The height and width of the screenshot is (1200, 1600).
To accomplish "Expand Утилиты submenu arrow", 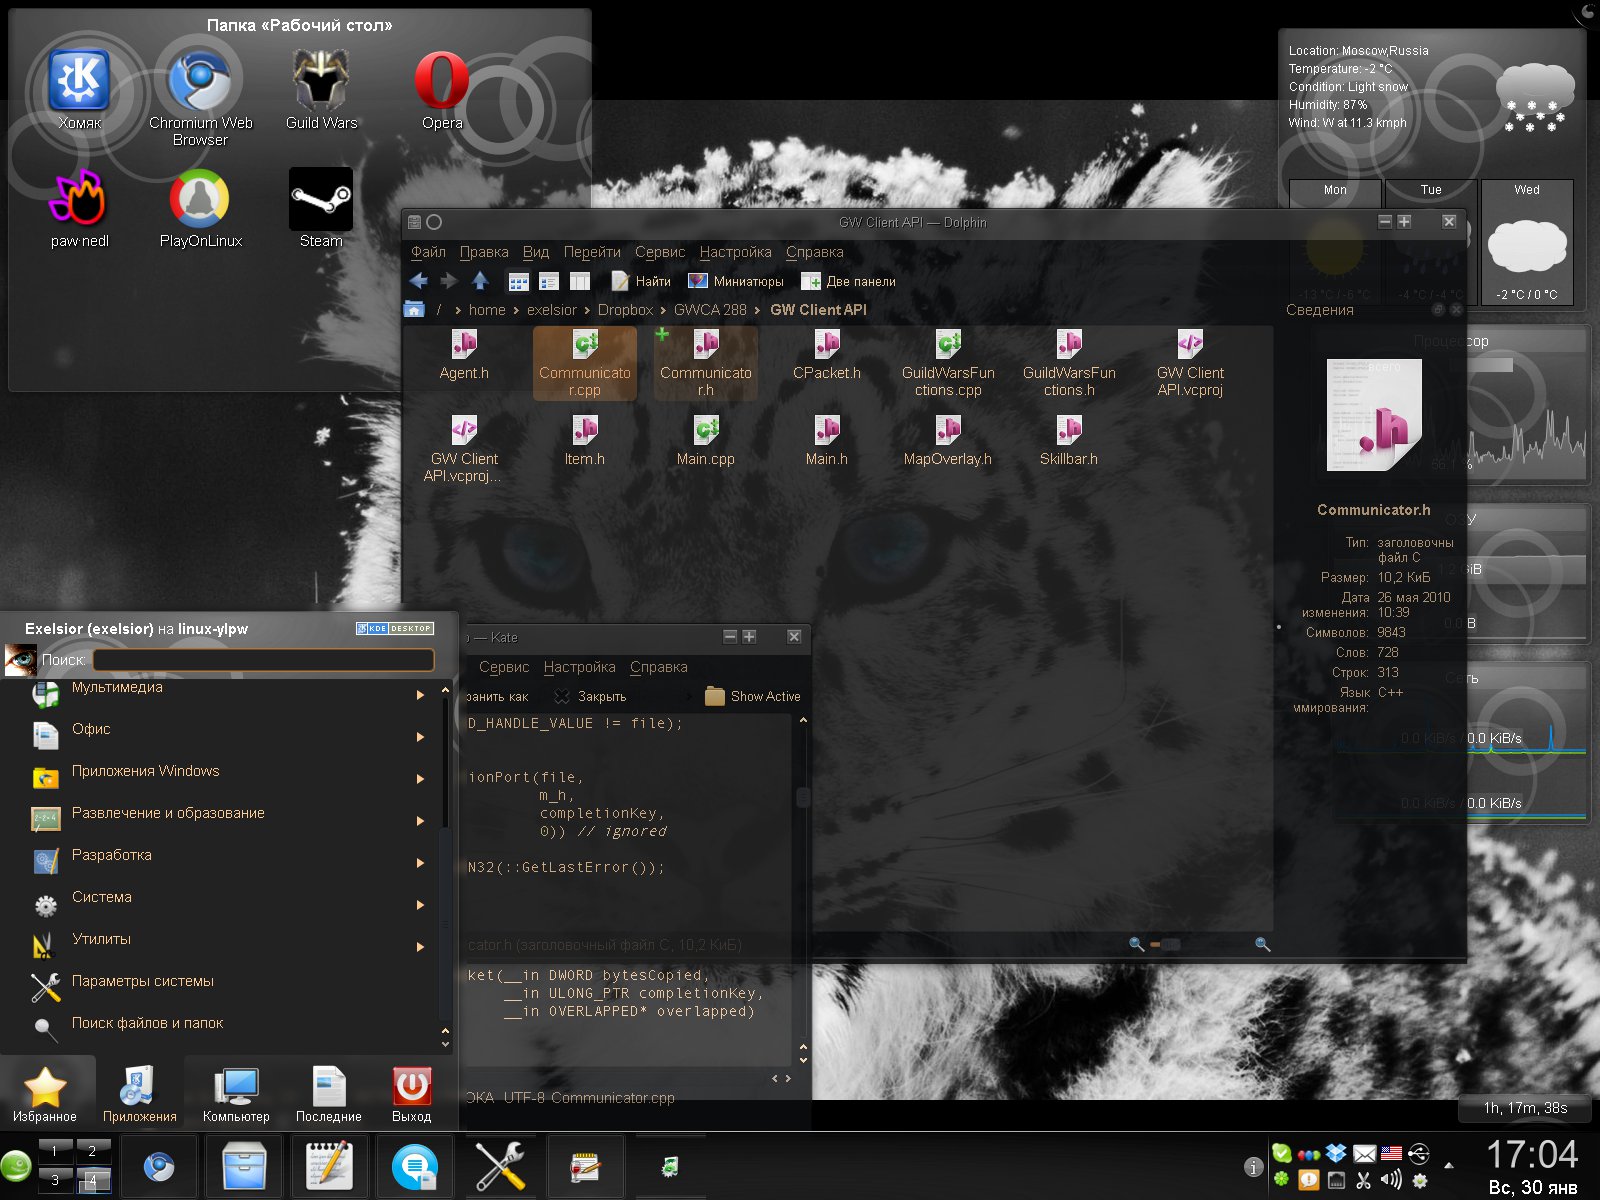I will 421,947.
